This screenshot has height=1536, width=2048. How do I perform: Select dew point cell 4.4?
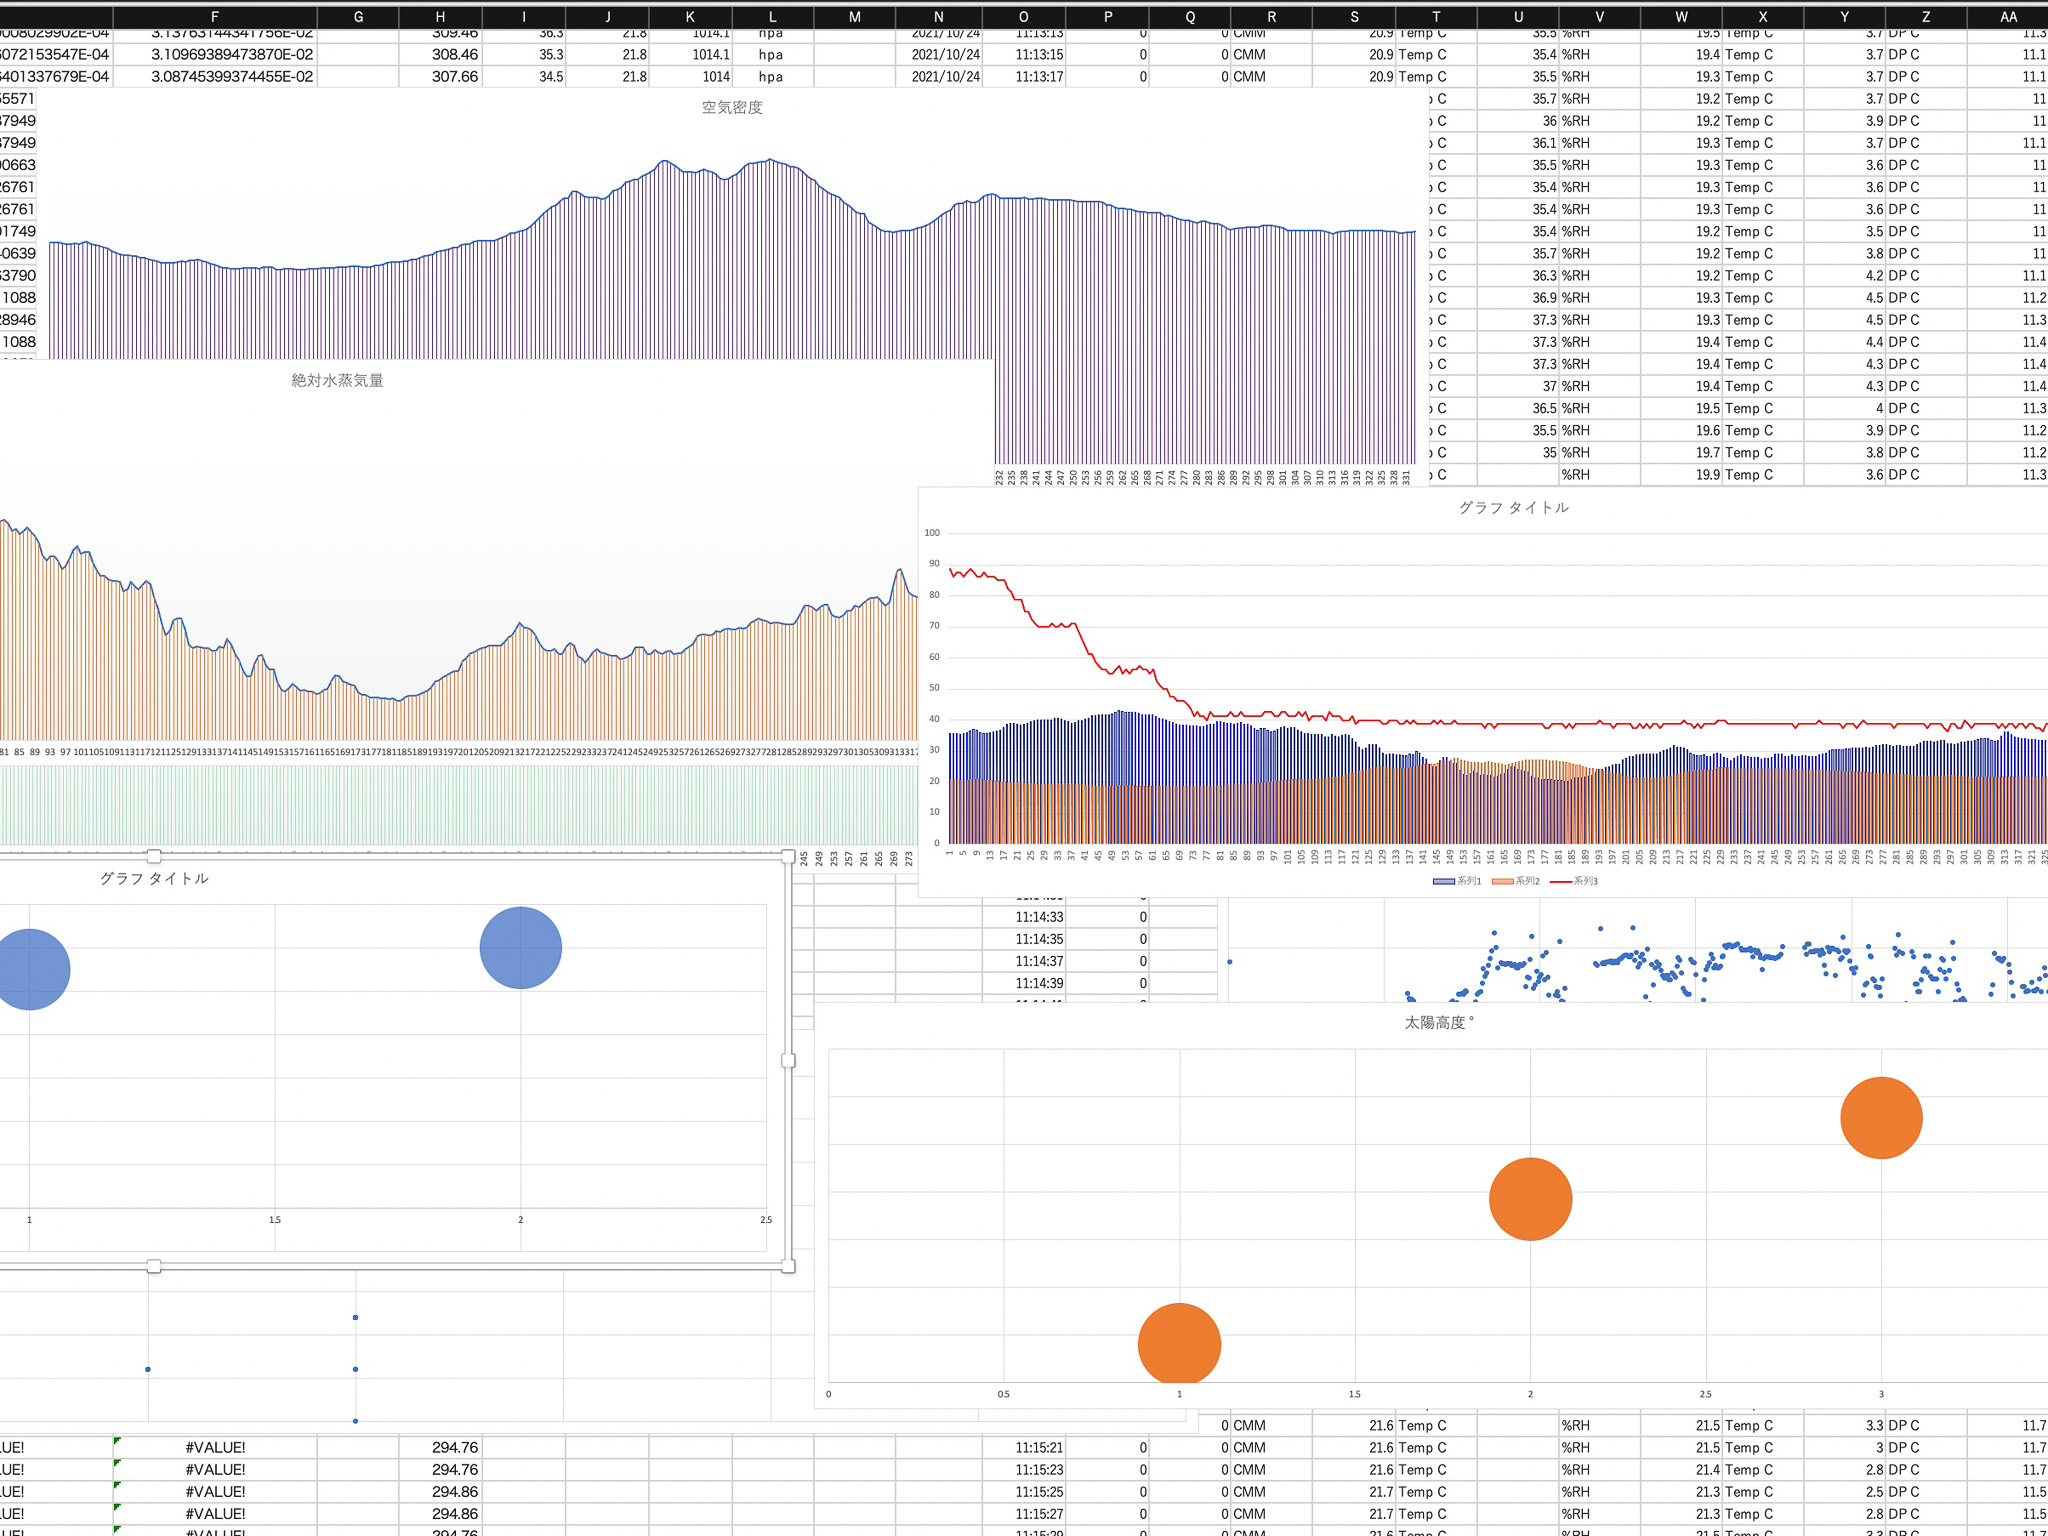pyautogui.click(x=1845, y=342)
